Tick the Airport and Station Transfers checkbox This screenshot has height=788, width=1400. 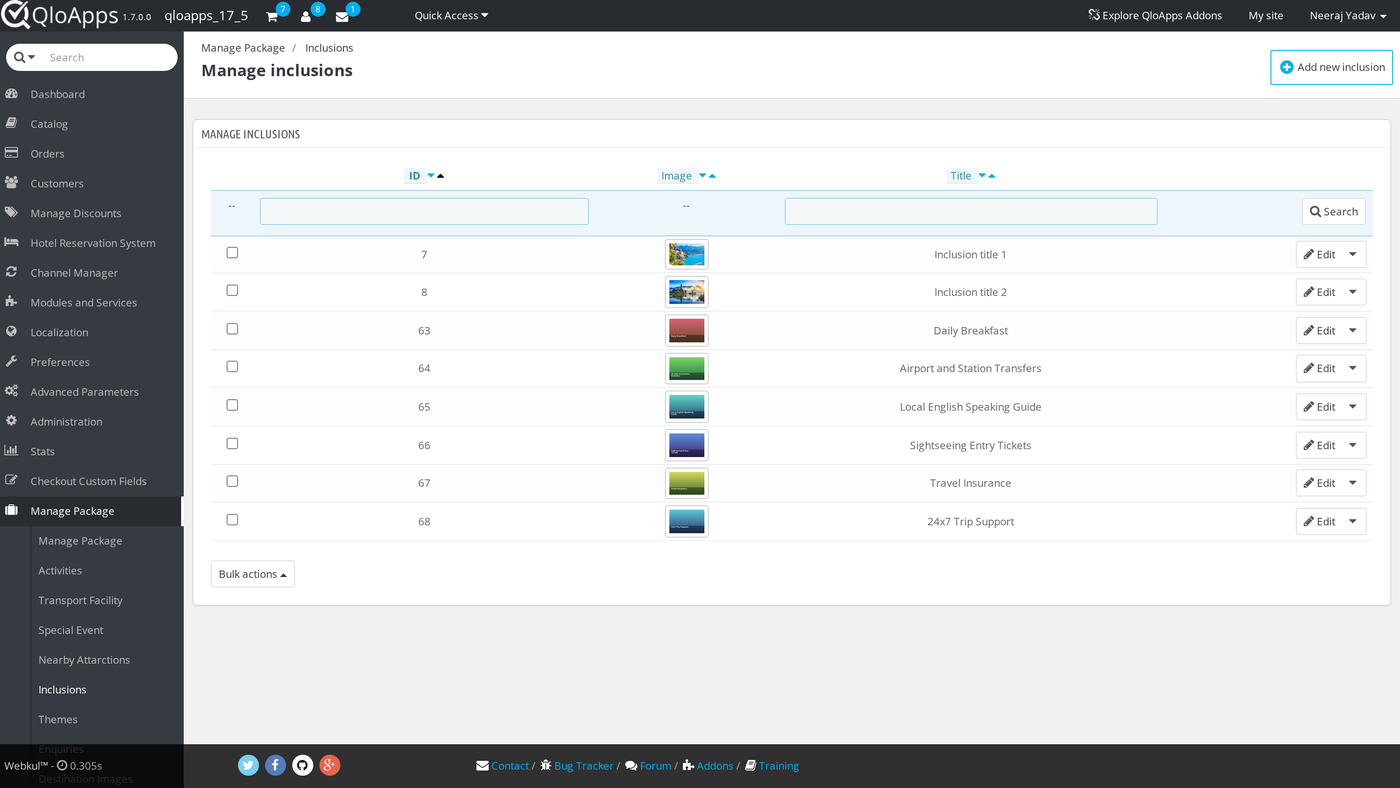click(x=232, y=367)
